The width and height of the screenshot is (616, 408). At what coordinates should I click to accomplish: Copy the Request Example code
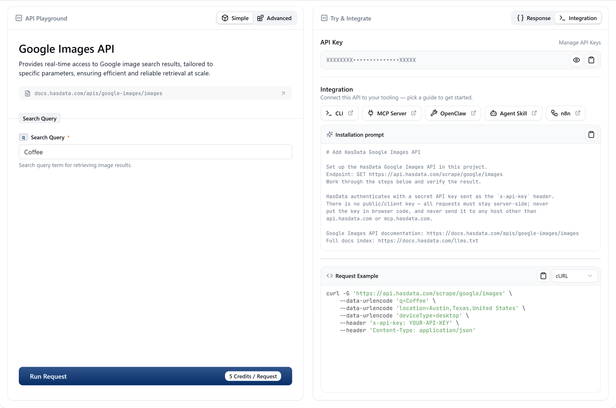tap(543, 276)
